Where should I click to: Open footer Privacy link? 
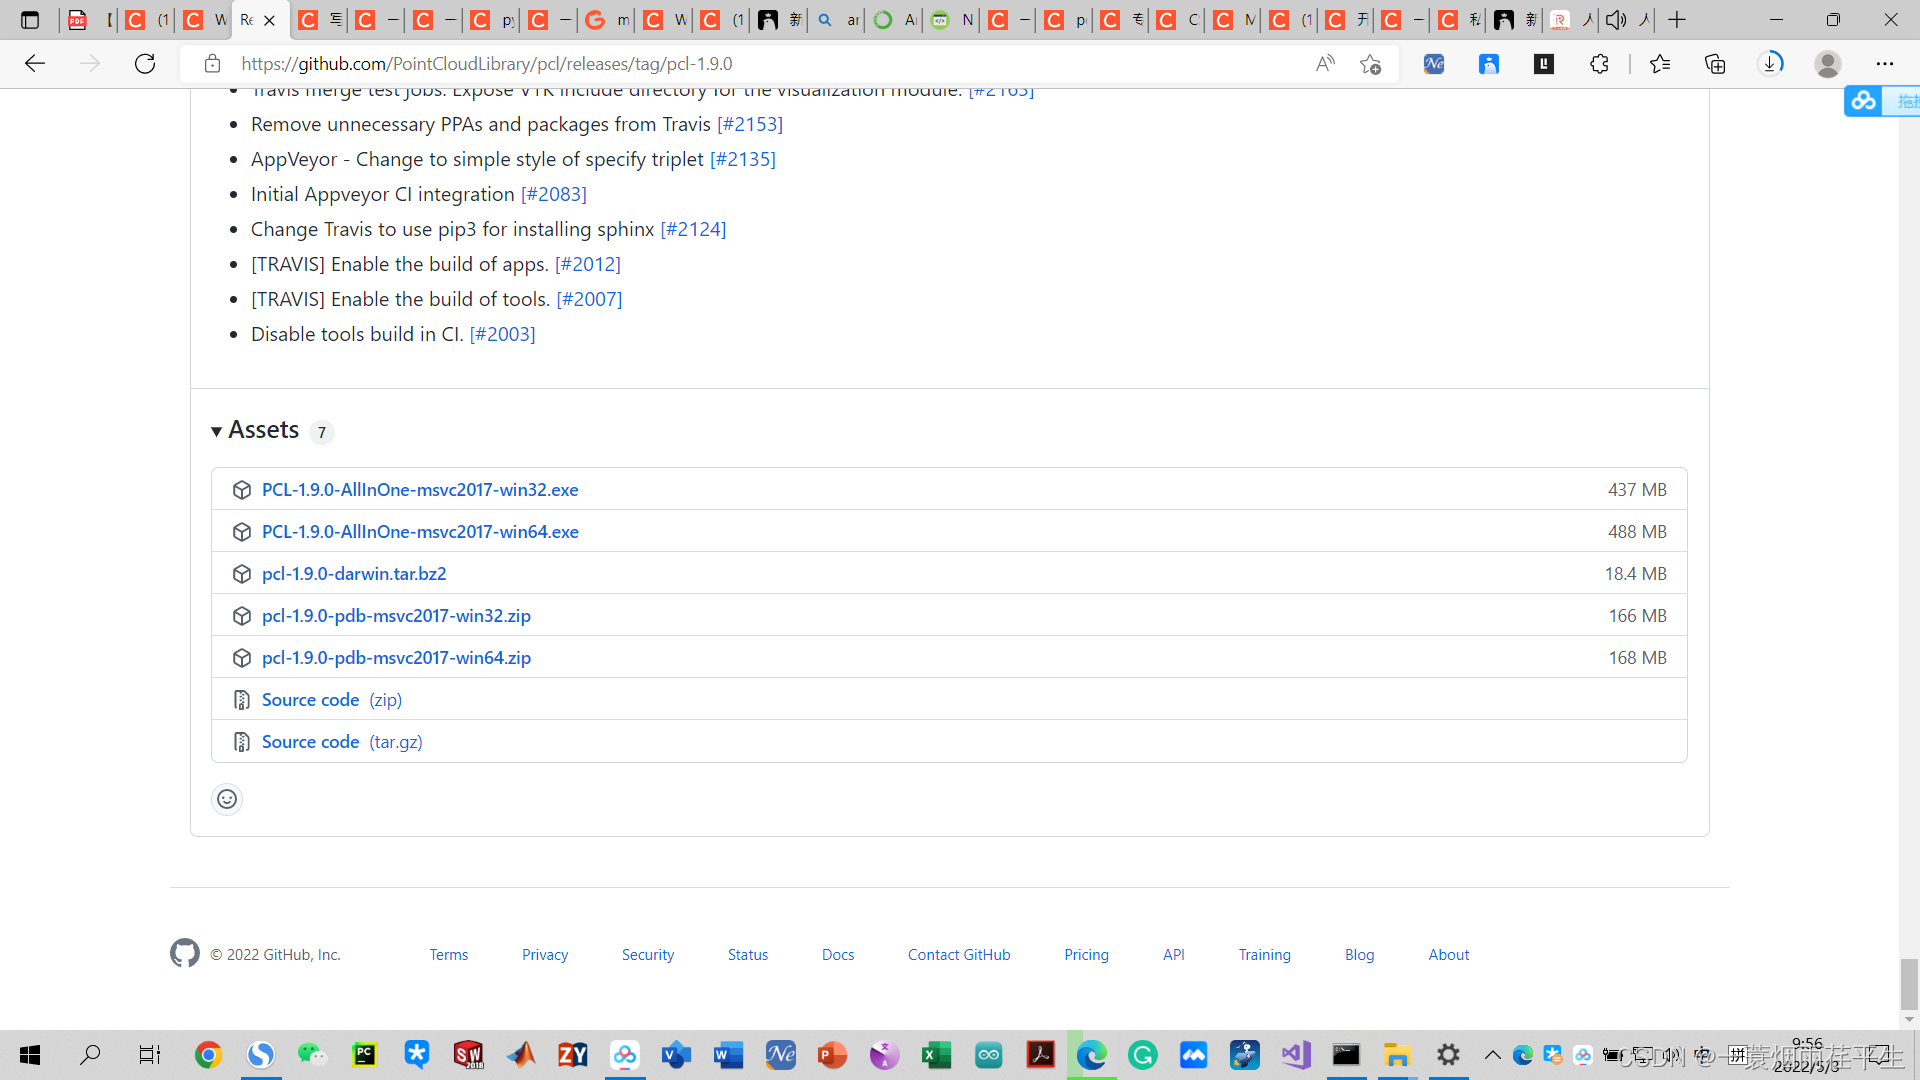[x=545, y=955]
